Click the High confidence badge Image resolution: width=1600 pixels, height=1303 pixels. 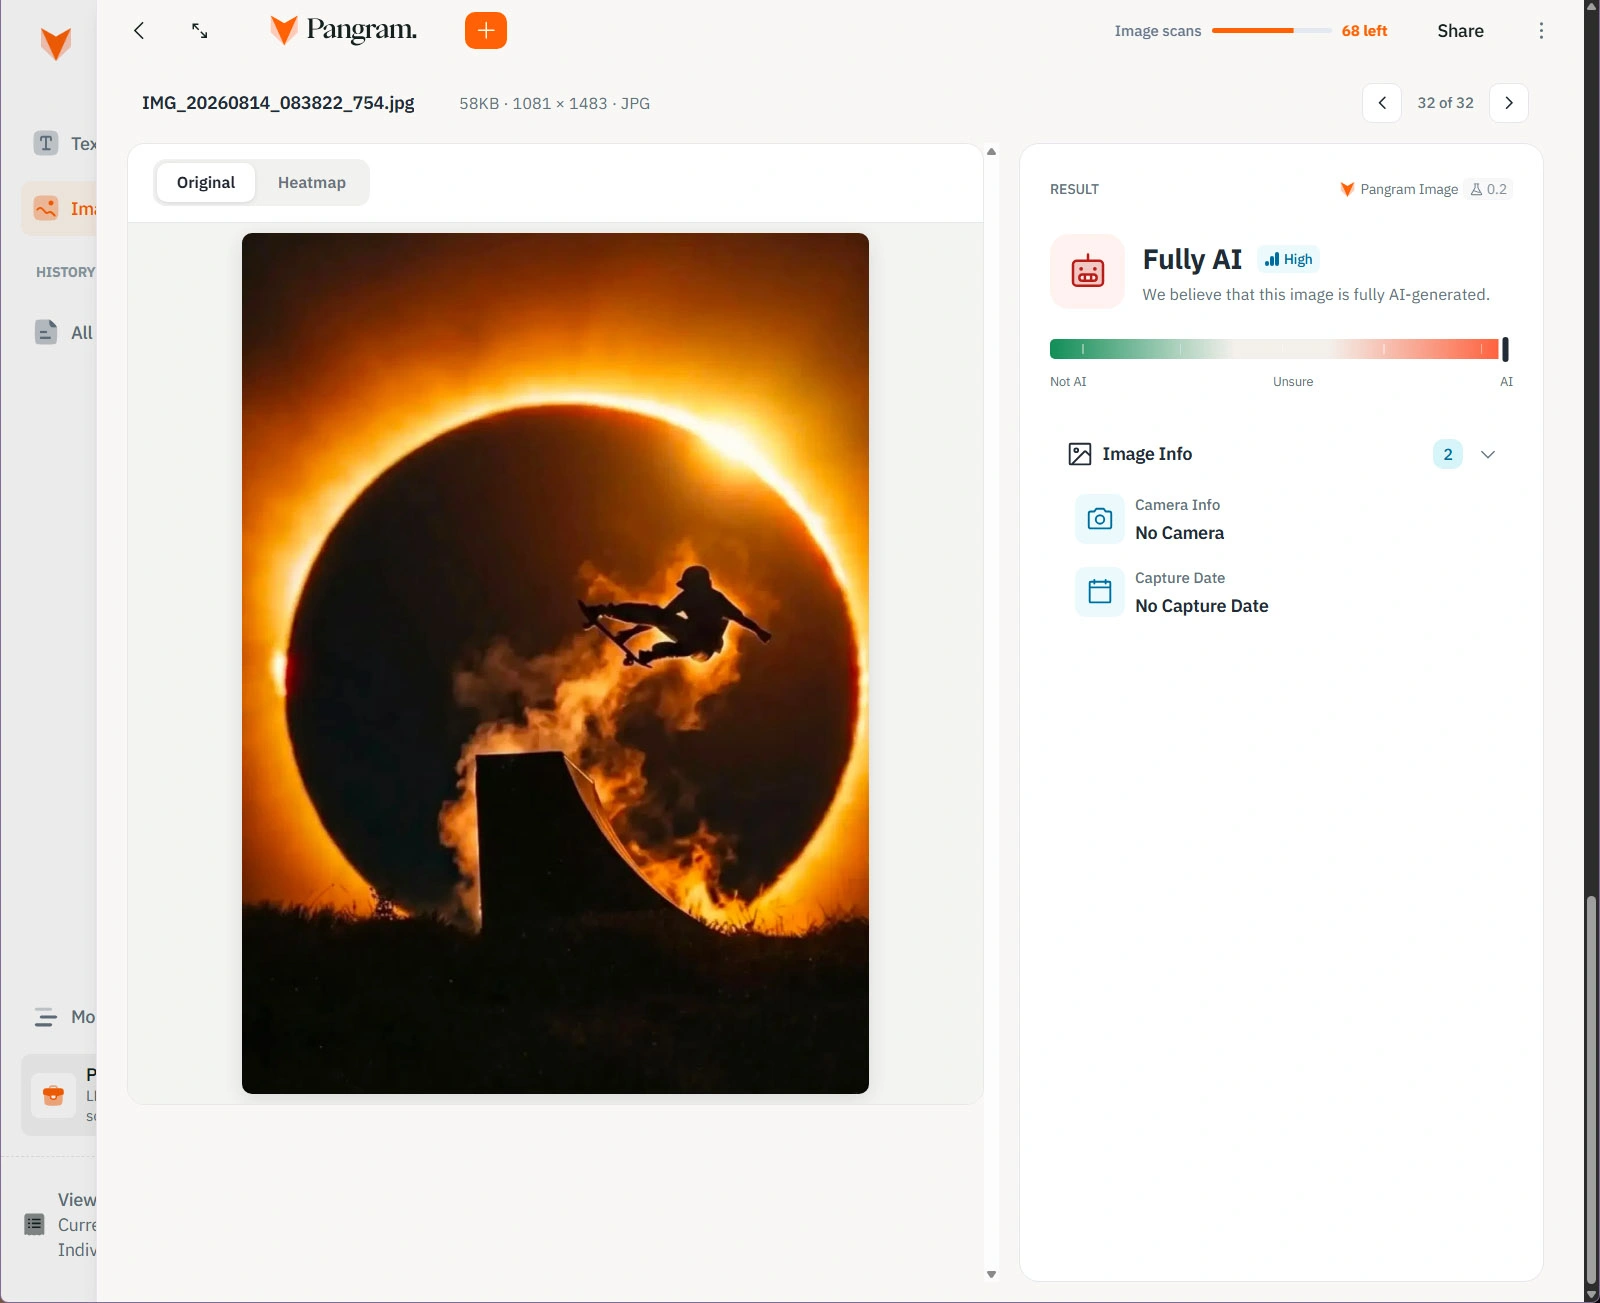point(1288,259)
